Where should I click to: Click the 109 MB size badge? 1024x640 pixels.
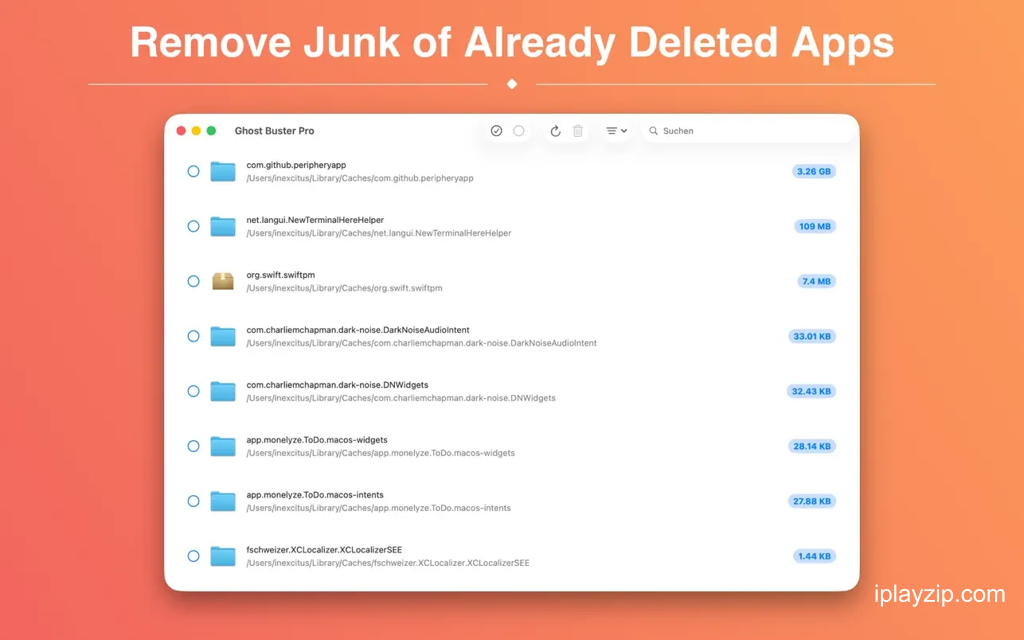[814, 226]
